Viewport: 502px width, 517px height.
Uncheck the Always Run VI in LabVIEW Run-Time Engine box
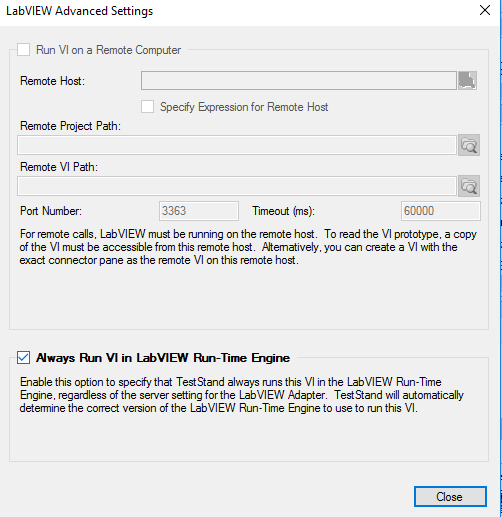[x=24, y=358]
